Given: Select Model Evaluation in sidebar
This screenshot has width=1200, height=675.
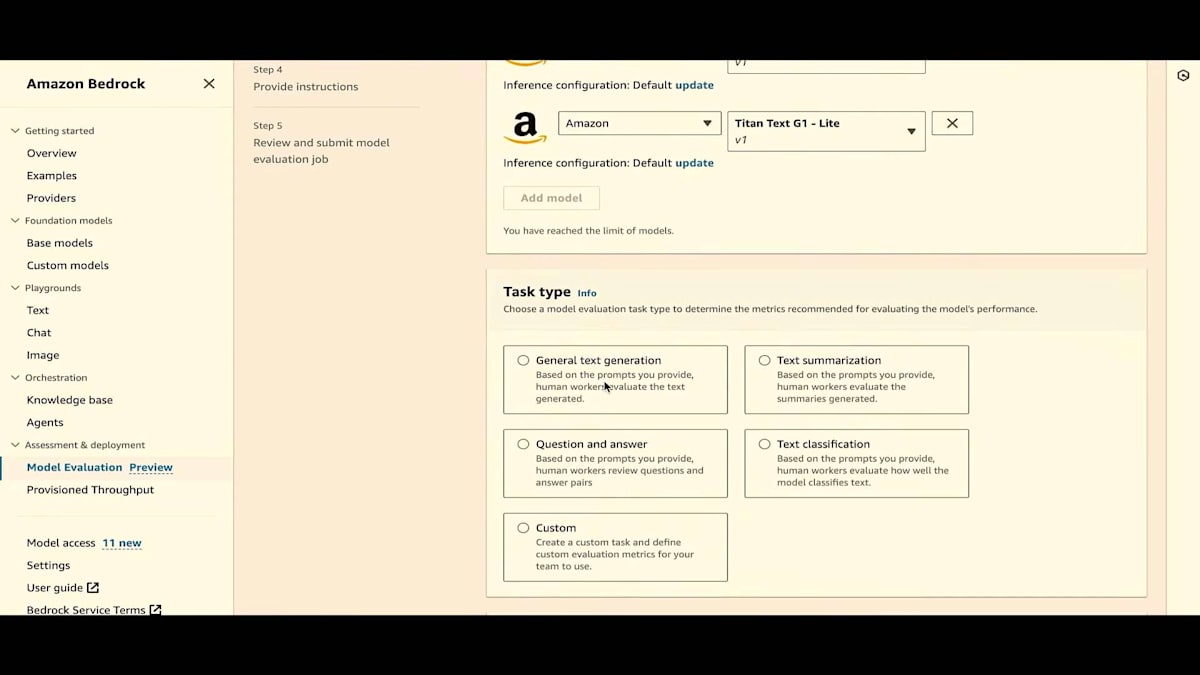Looking at the screenshot, I should tap(75, 467).
